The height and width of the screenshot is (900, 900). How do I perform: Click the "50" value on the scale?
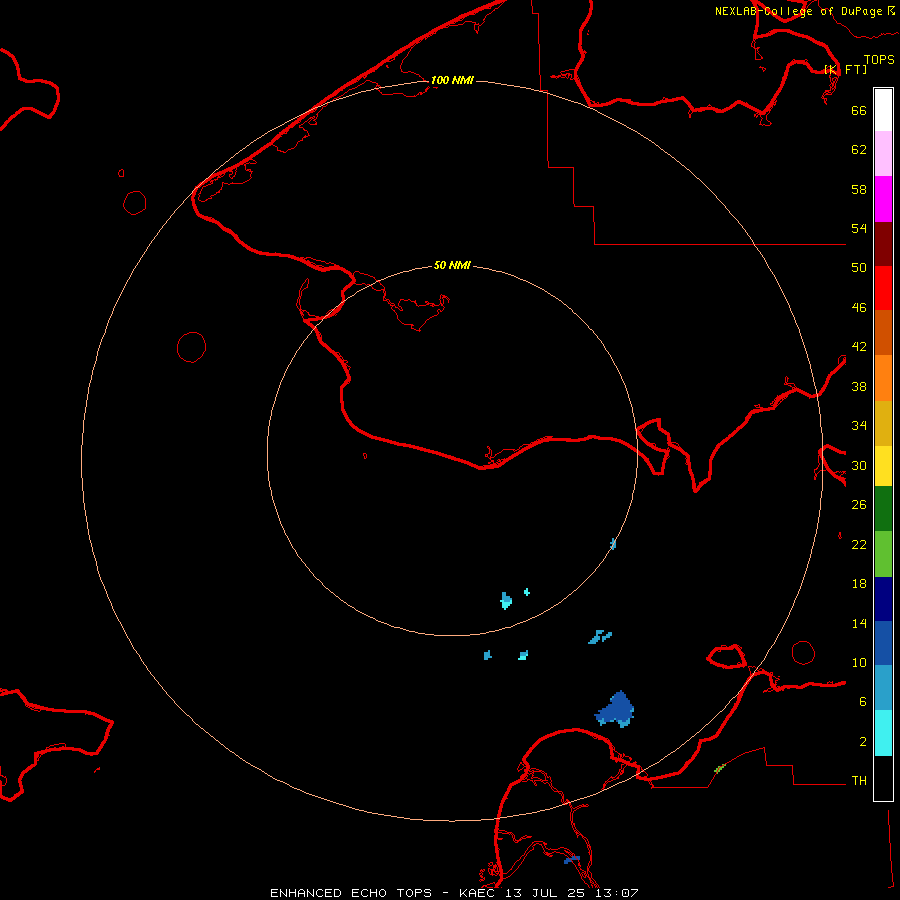[859, 268]
